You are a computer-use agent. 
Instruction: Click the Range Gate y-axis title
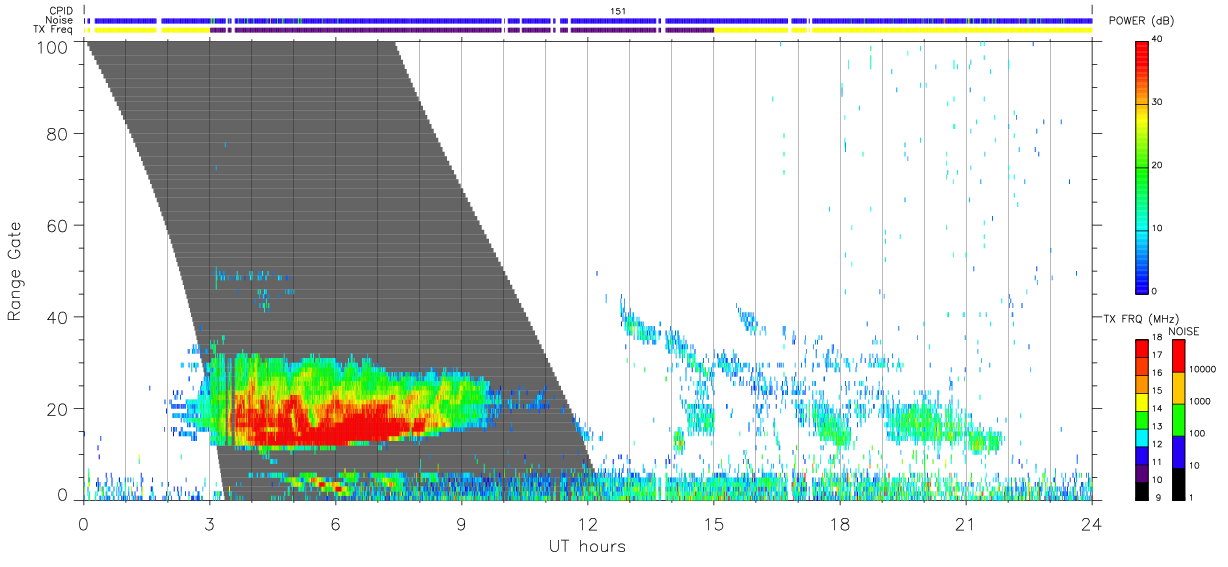click(15, 270)
